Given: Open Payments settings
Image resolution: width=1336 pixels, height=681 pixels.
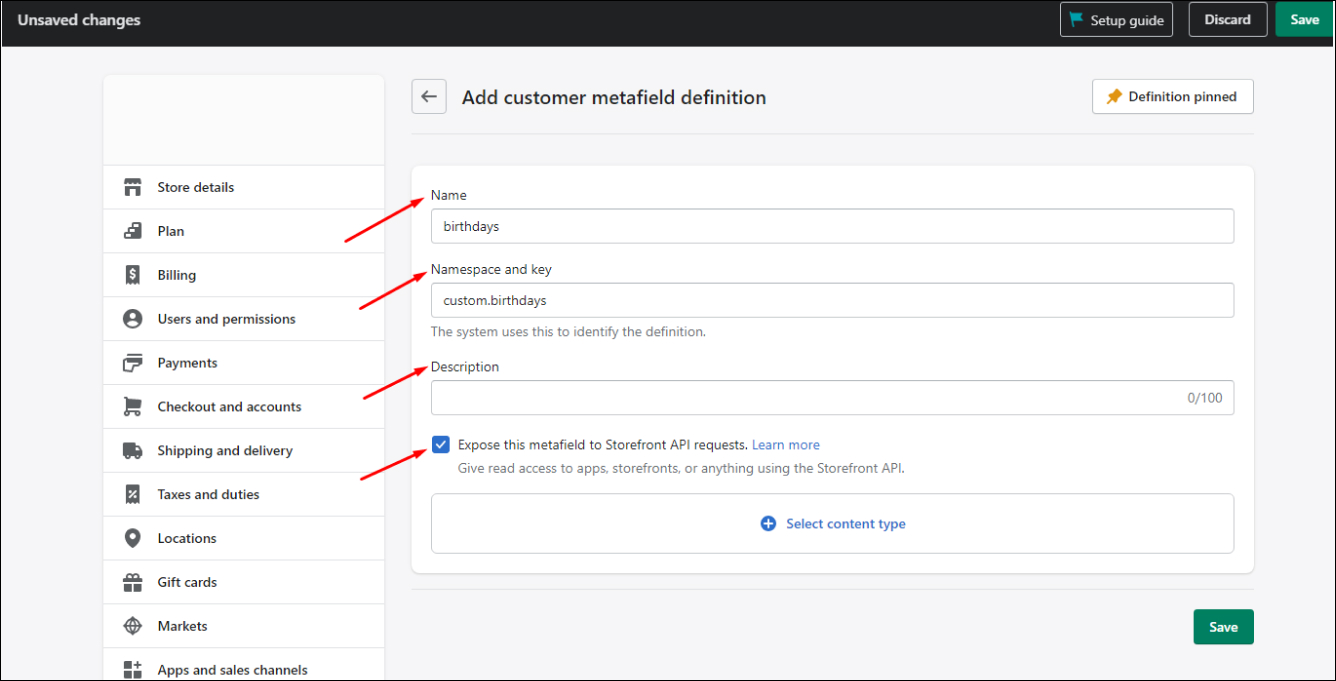Looking at the screenshot, I should tap(244, 363).
